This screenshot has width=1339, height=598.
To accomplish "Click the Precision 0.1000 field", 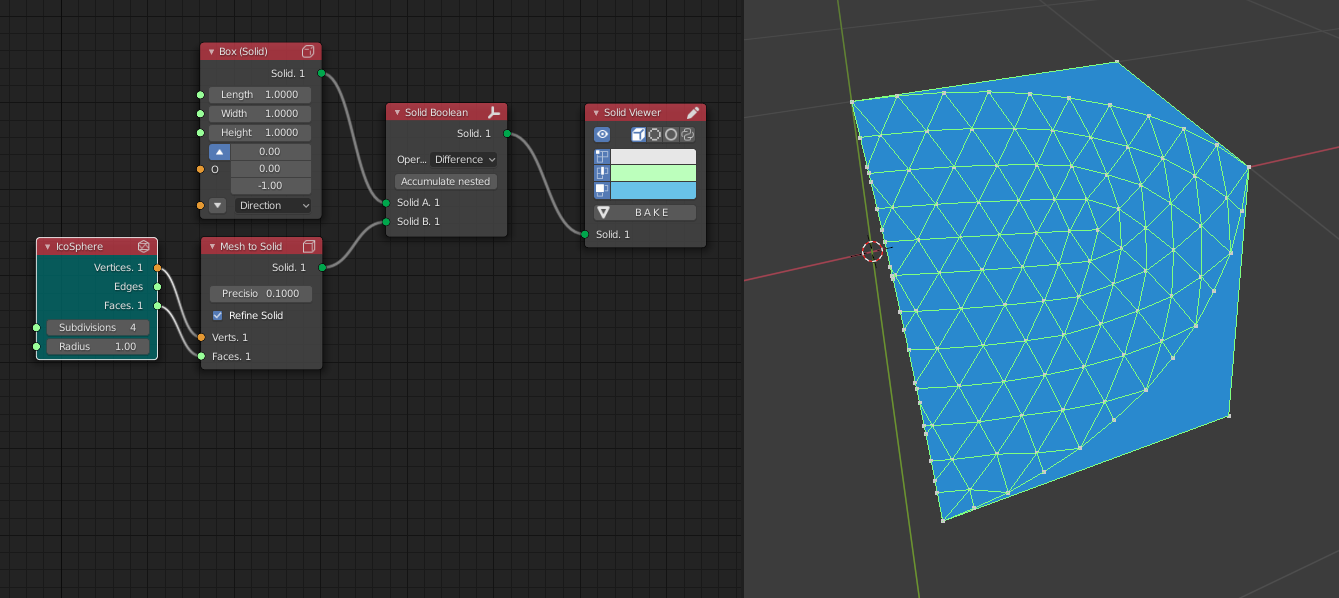I will click(260, 294).
